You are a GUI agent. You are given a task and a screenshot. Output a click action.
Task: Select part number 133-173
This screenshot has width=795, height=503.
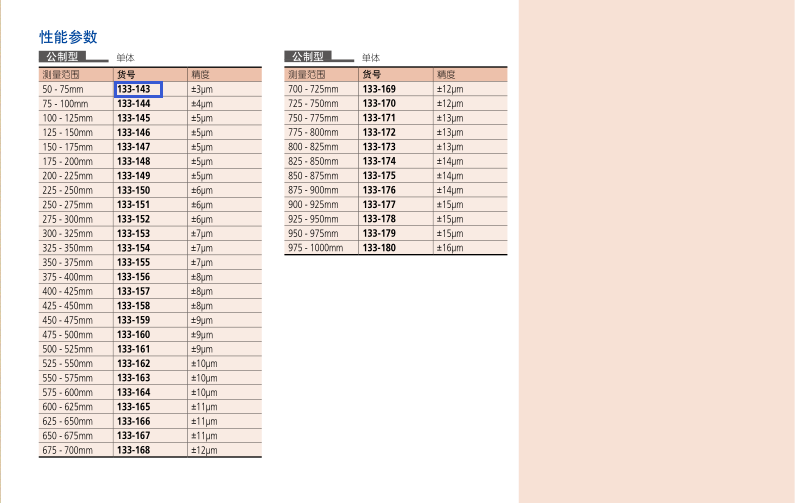tap(379, 147)
